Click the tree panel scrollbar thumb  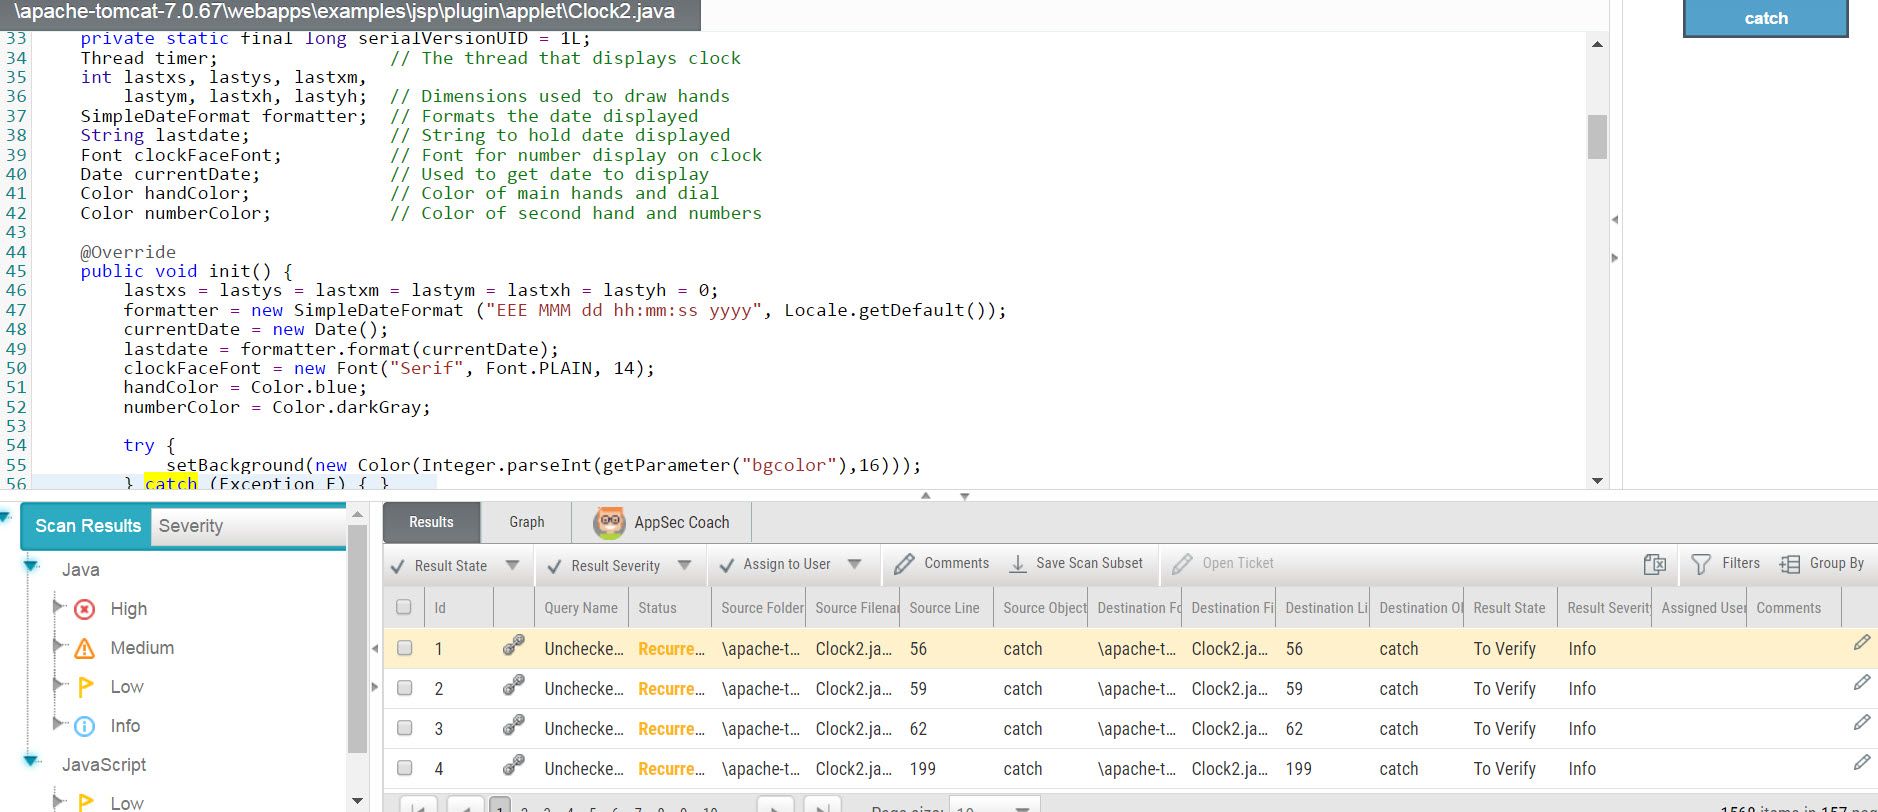[357, 640]
